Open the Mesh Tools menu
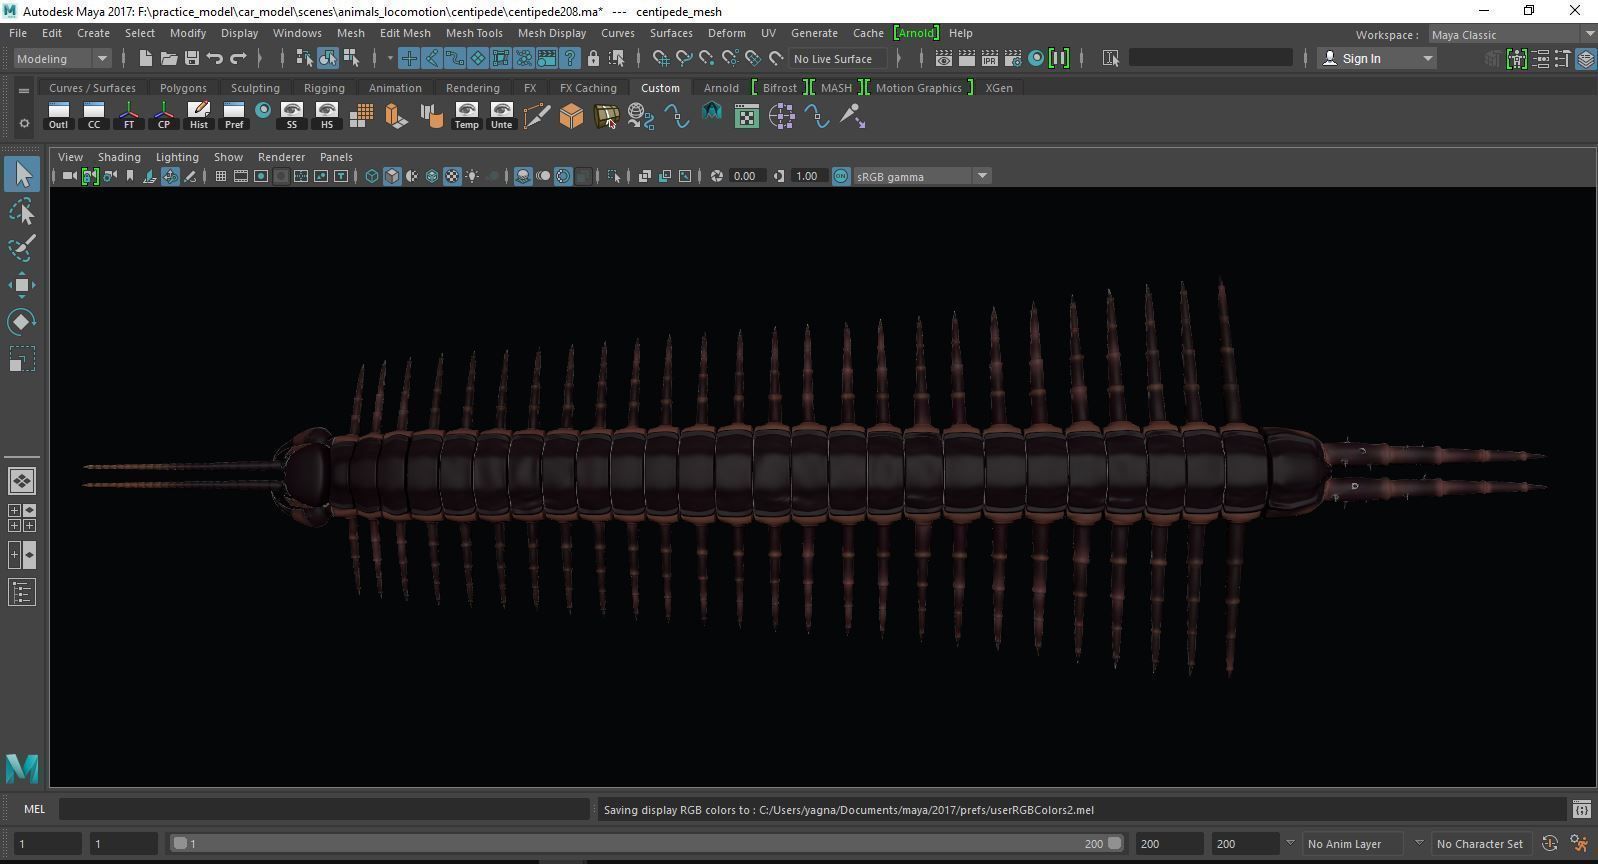The height and width of the screenshot is (864, 1598). (474, 33)
